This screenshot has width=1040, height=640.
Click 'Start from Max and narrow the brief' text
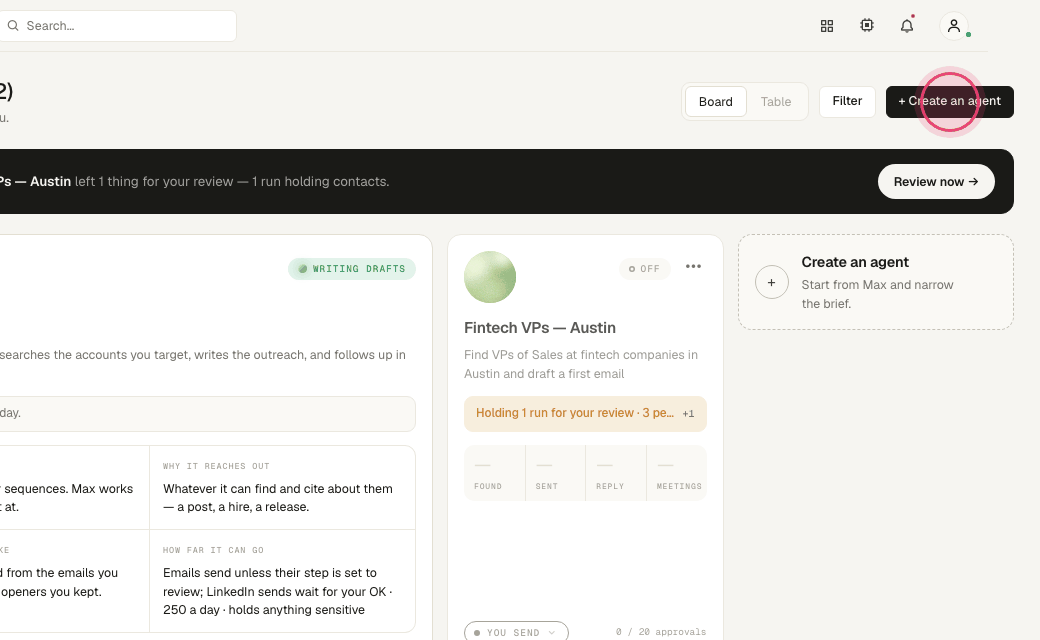pos(877,294)
